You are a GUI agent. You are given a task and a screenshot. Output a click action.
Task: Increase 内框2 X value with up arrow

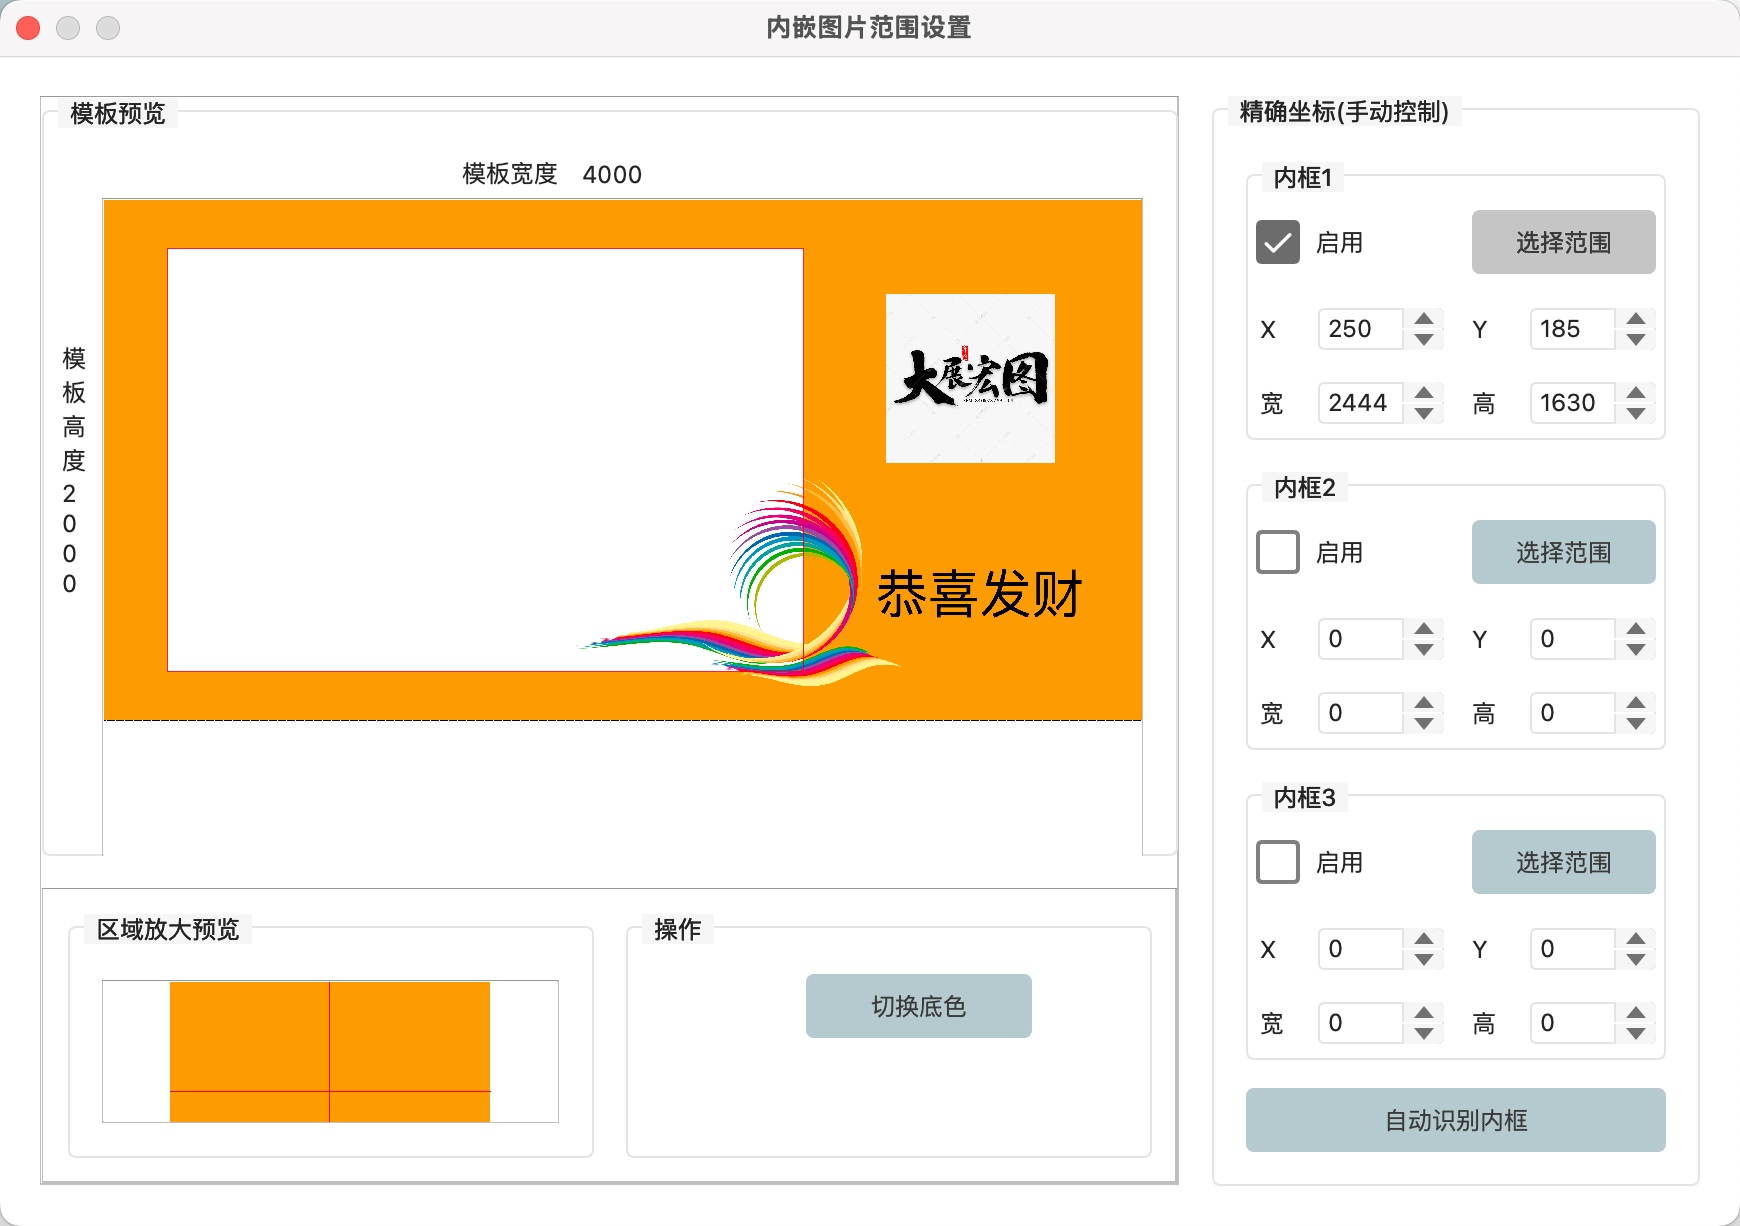[1424, 629]
